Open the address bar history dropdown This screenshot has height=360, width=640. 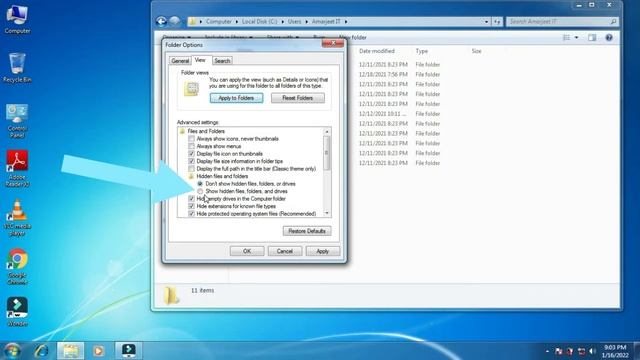486,21
